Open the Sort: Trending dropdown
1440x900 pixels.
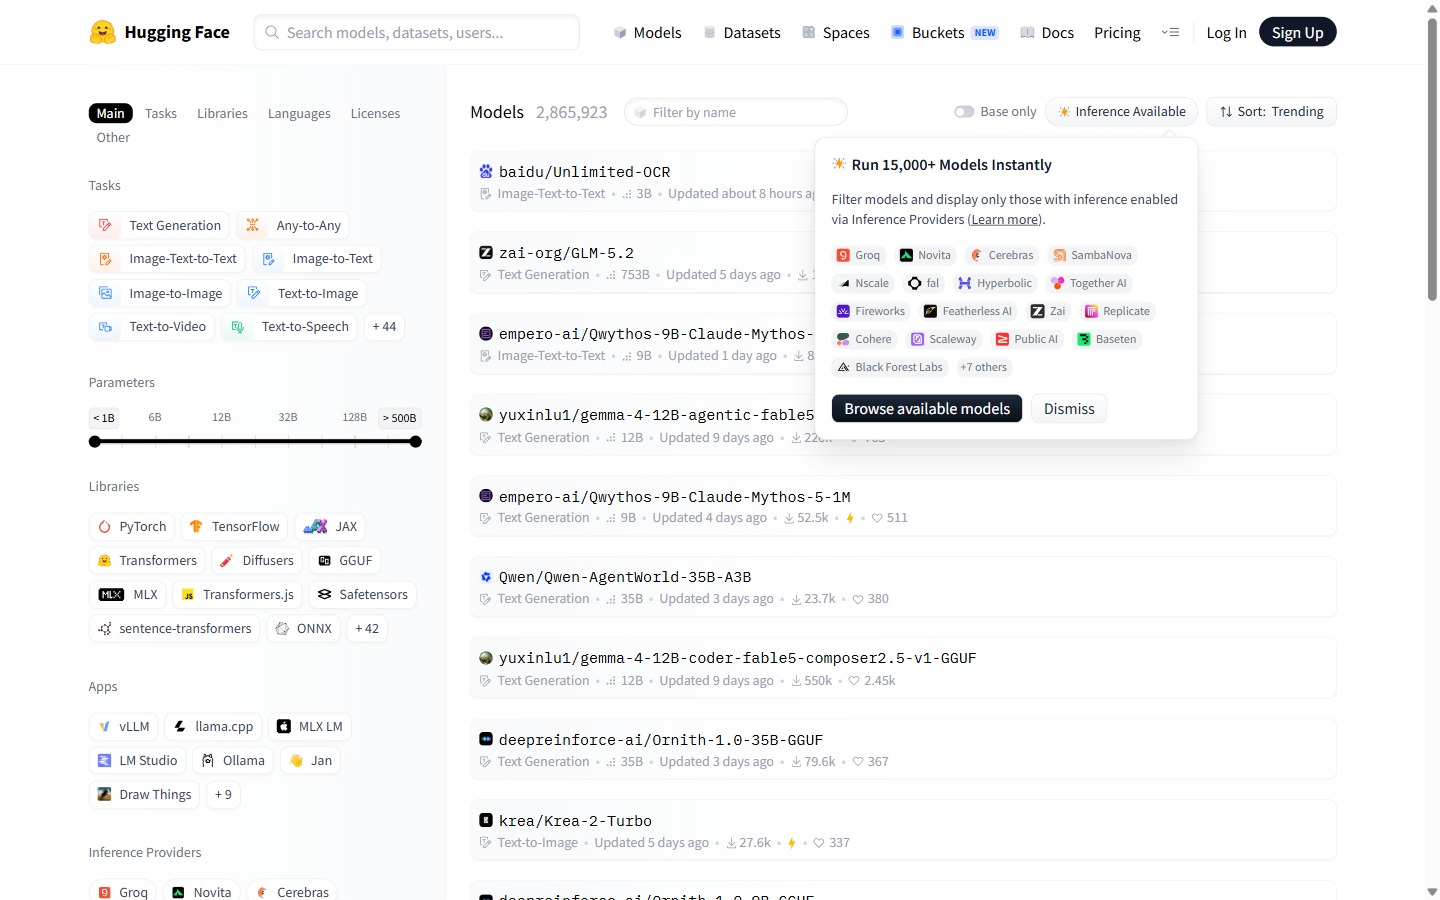(x=1271, y=112)
